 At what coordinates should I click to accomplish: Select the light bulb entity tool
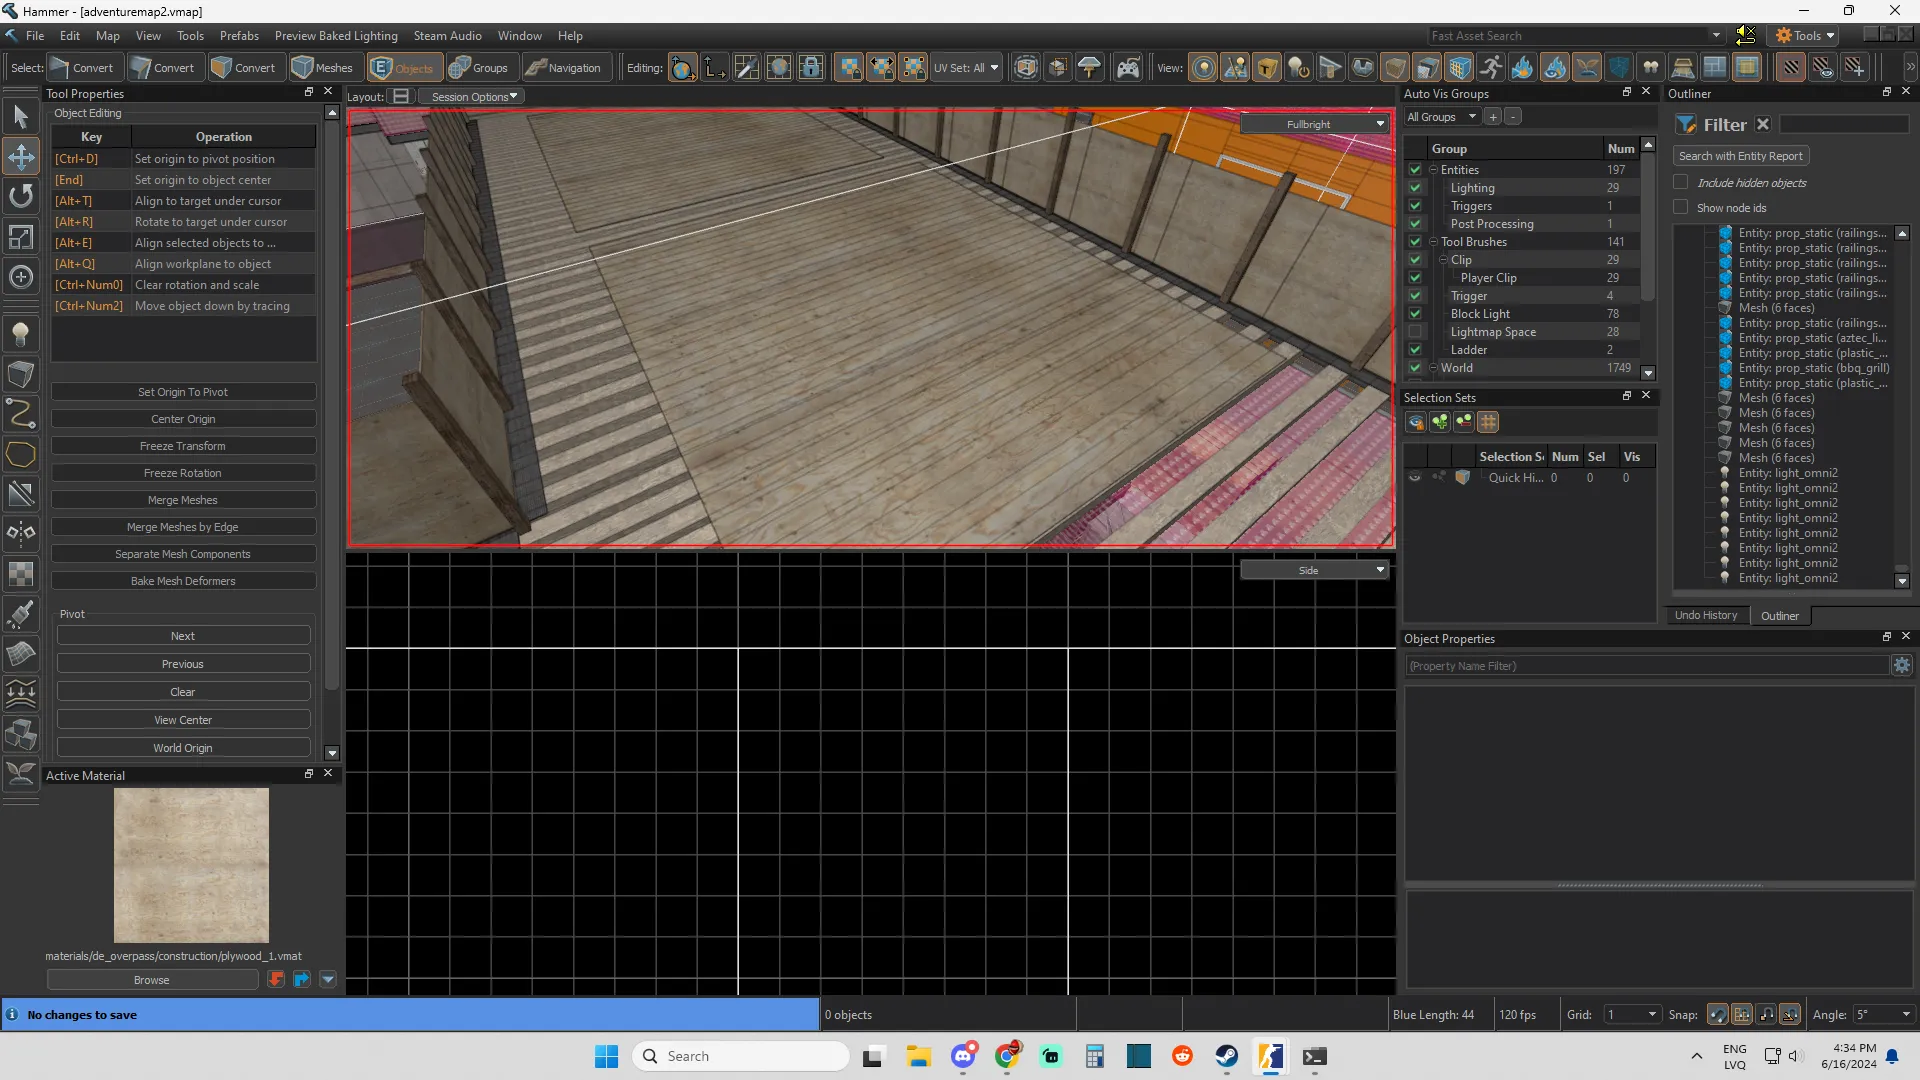click(x=21, y=335)
